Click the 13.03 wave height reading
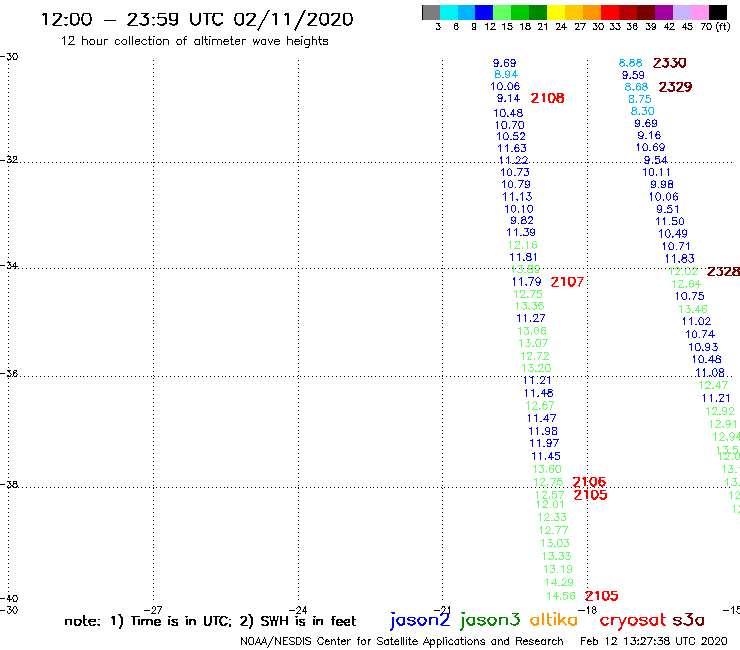Screen dimensions: 740x650 coord(555,543)
